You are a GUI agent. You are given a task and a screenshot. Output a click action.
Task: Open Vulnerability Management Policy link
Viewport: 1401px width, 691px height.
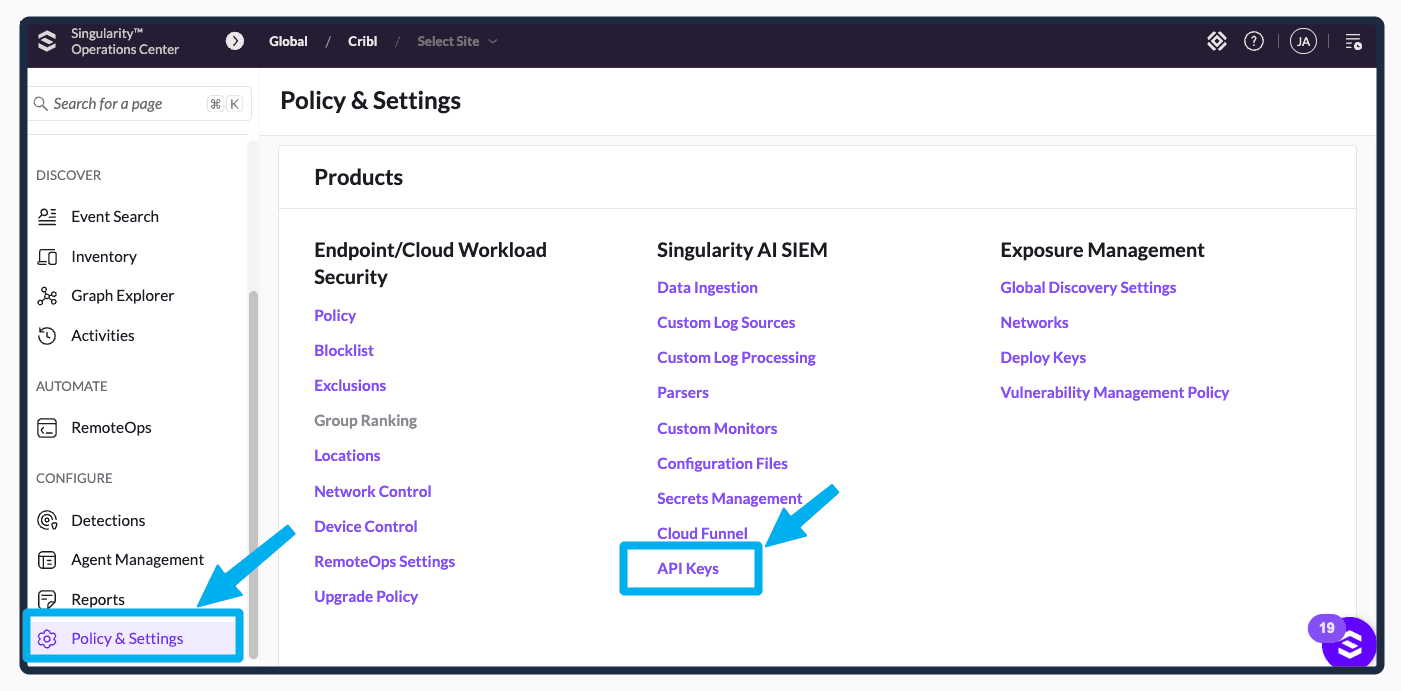[1114, 392]
